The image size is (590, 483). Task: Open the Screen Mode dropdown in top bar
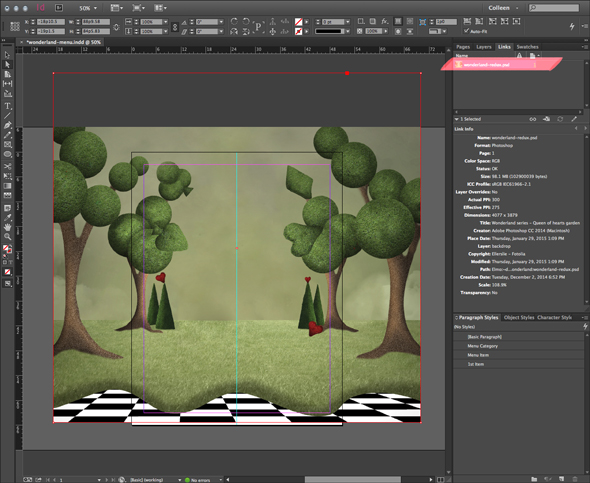click(138, 8)
